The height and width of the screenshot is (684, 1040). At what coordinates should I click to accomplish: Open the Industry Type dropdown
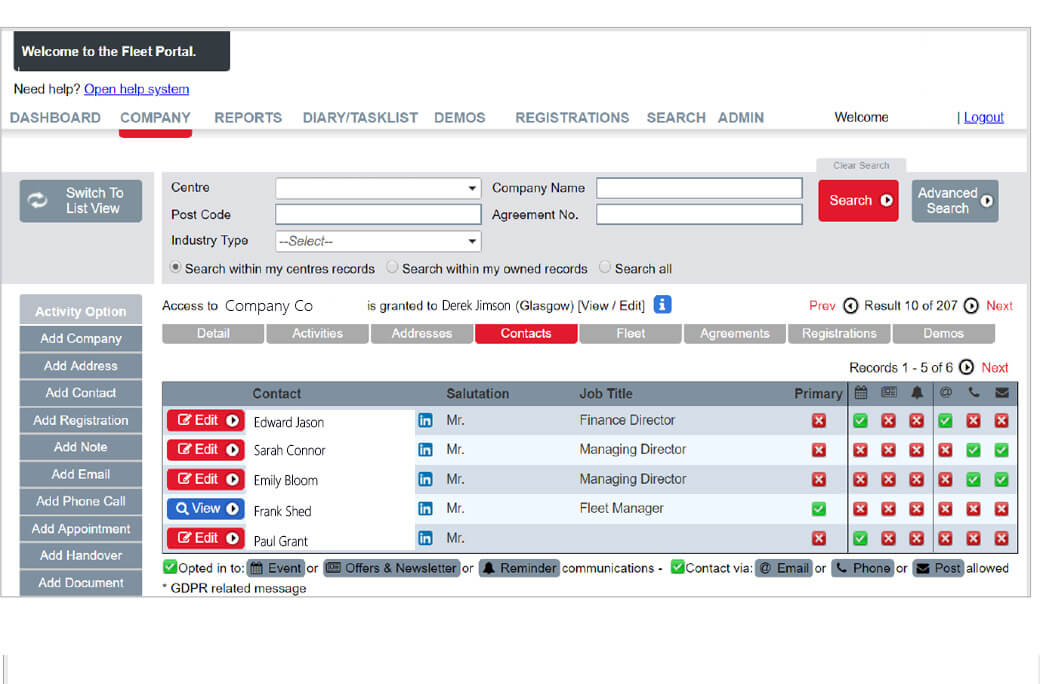pos(378,241)
